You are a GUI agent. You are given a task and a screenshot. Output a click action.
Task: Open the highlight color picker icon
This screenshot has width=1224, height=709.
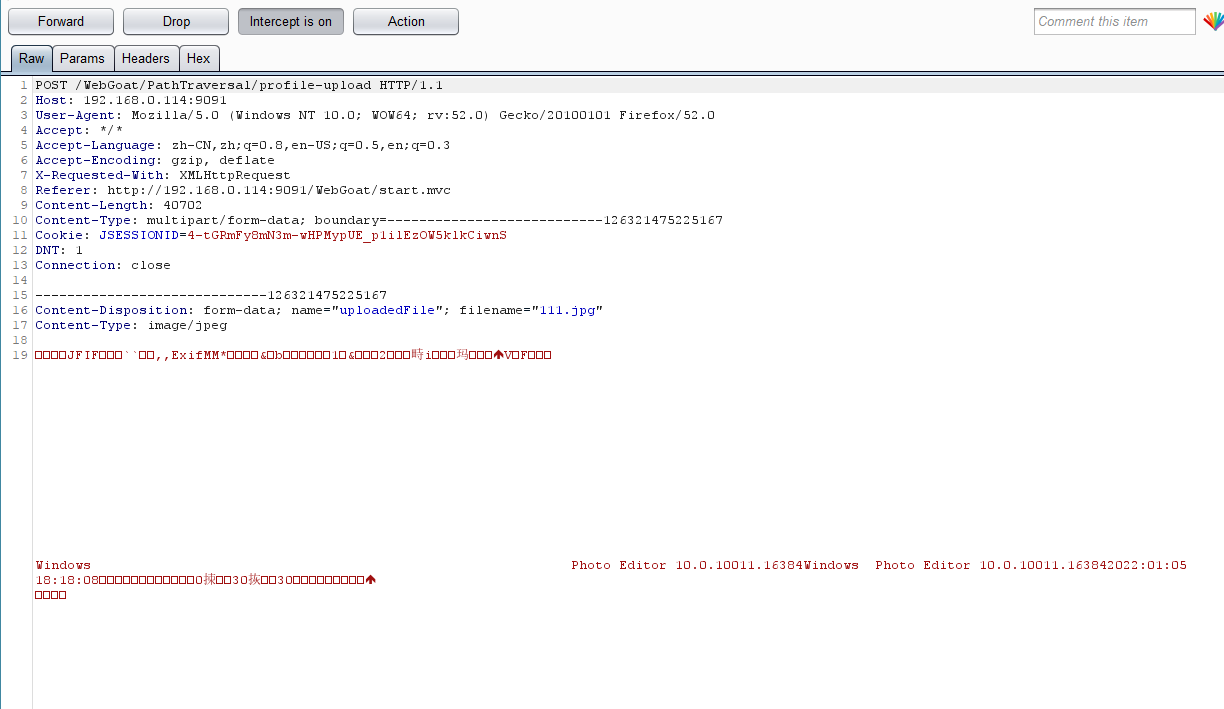click(1213, 21)
